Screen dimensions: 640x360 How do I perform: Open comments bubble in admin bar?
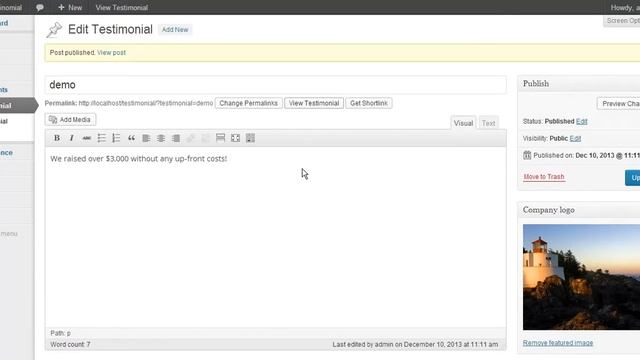40,7
